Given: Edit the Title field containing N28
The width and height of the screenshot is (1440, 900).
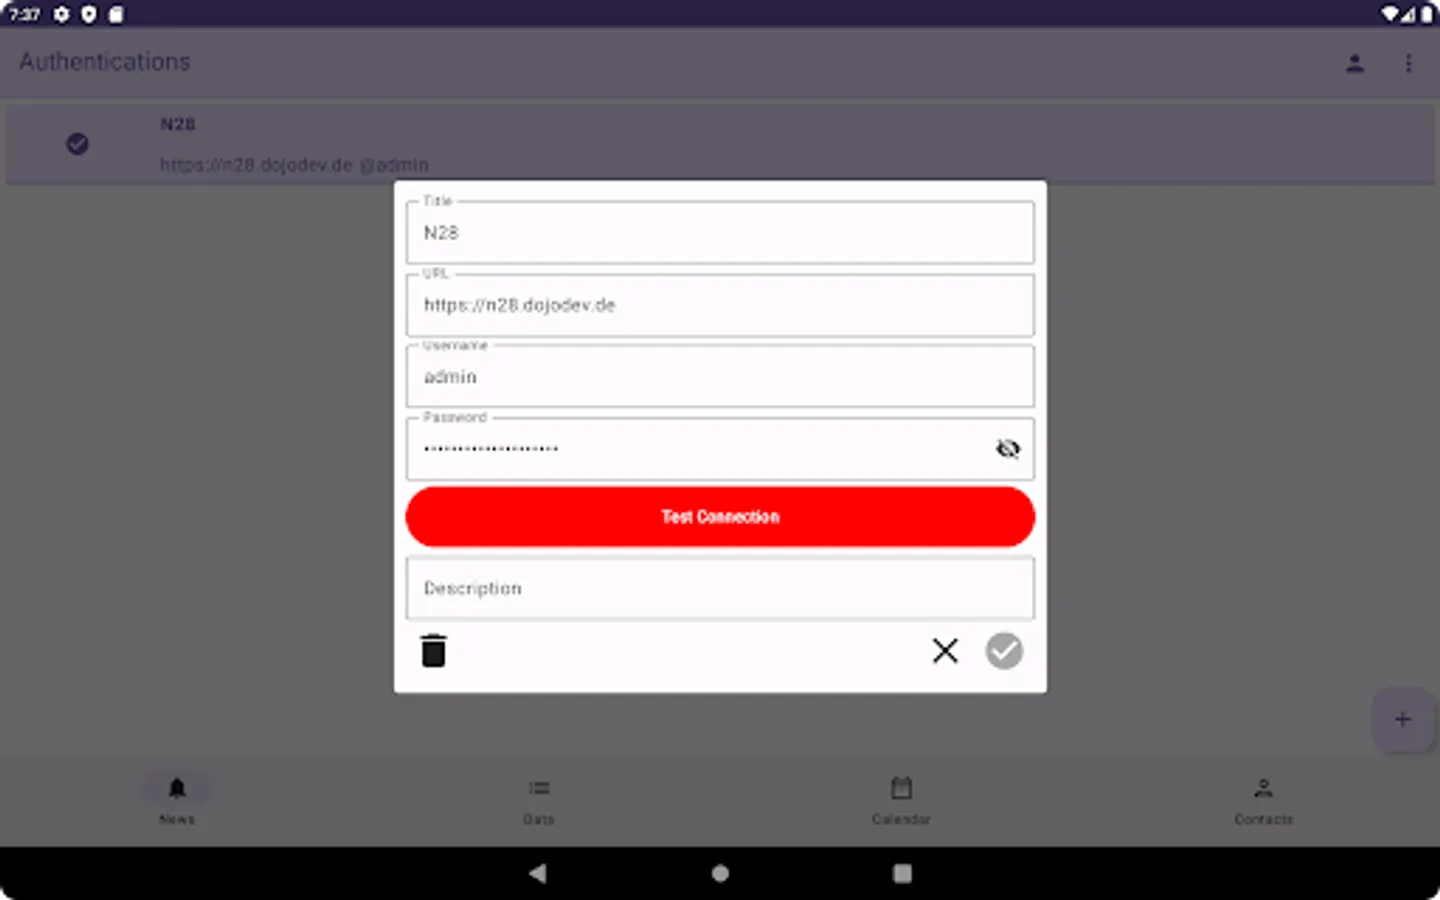Looking at the screenshot, I should click(x=719, y=232).
